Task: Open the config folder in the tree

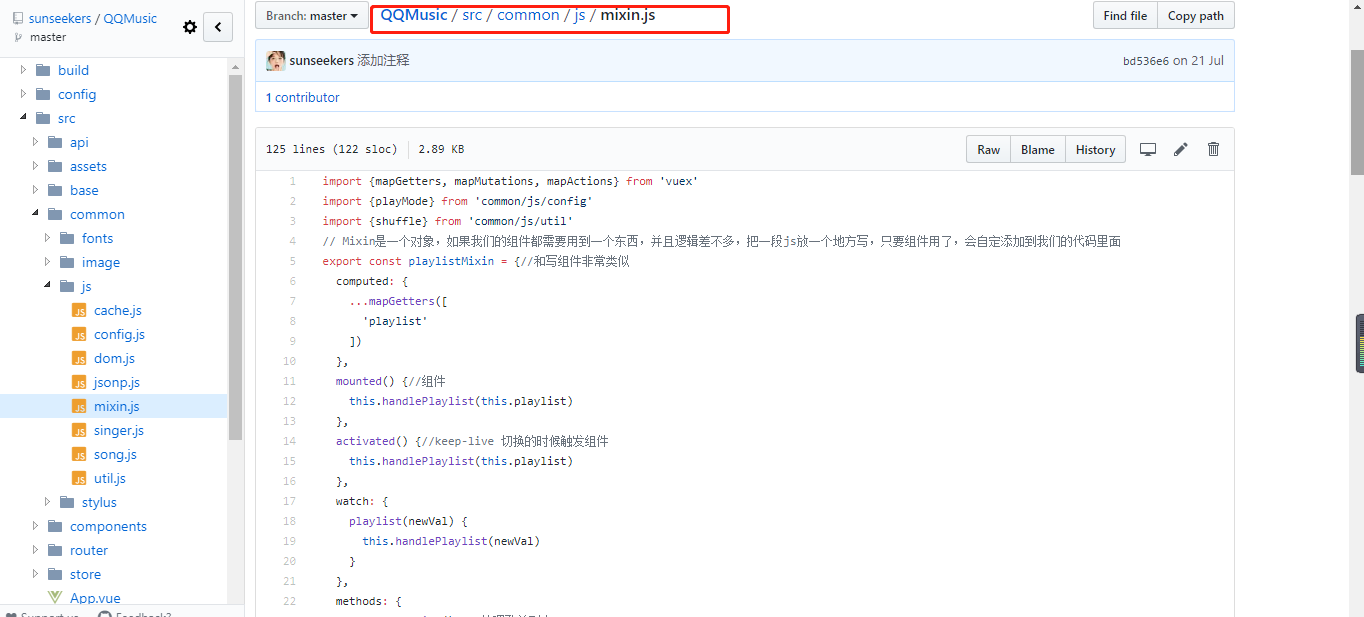Action: pos(77,94)
